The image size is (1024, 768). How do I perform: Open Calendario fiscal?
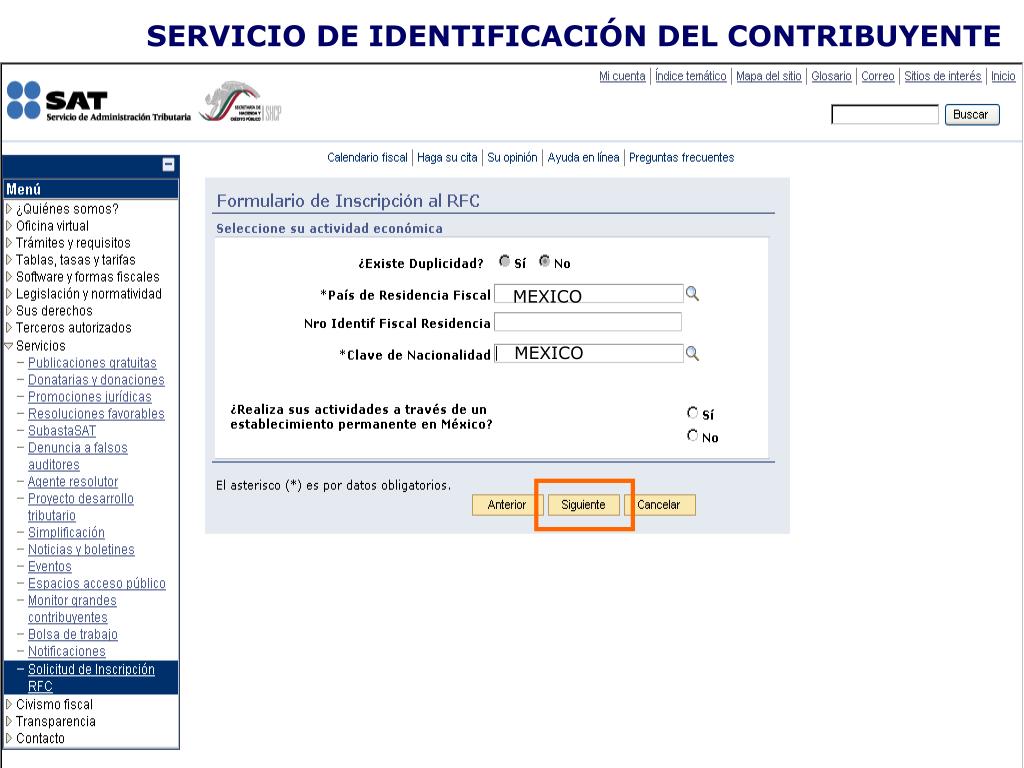click(367, 157)
